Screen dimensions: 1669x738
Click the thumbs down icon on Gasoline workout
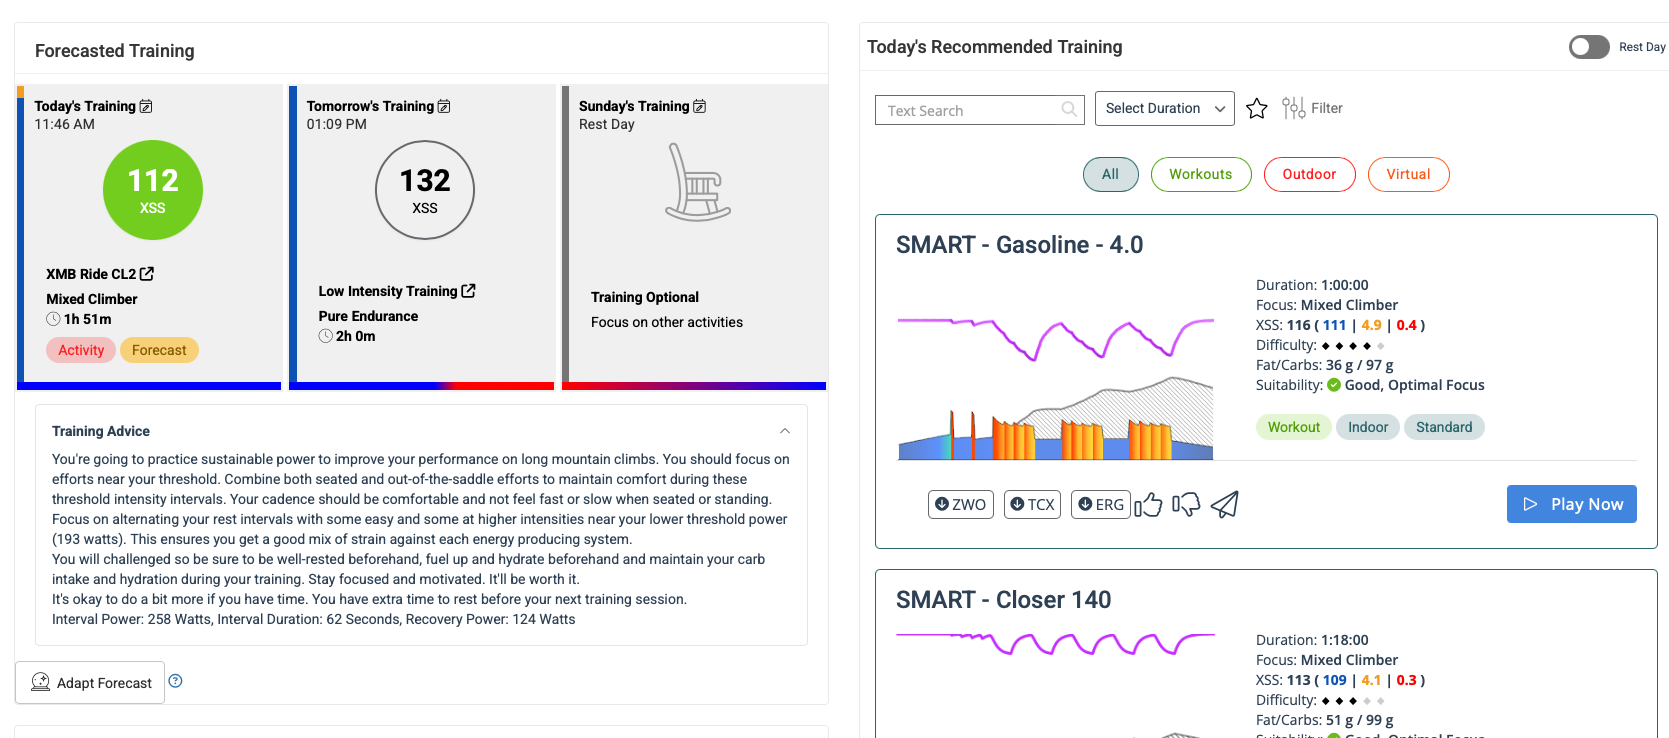coord(1186,505)
